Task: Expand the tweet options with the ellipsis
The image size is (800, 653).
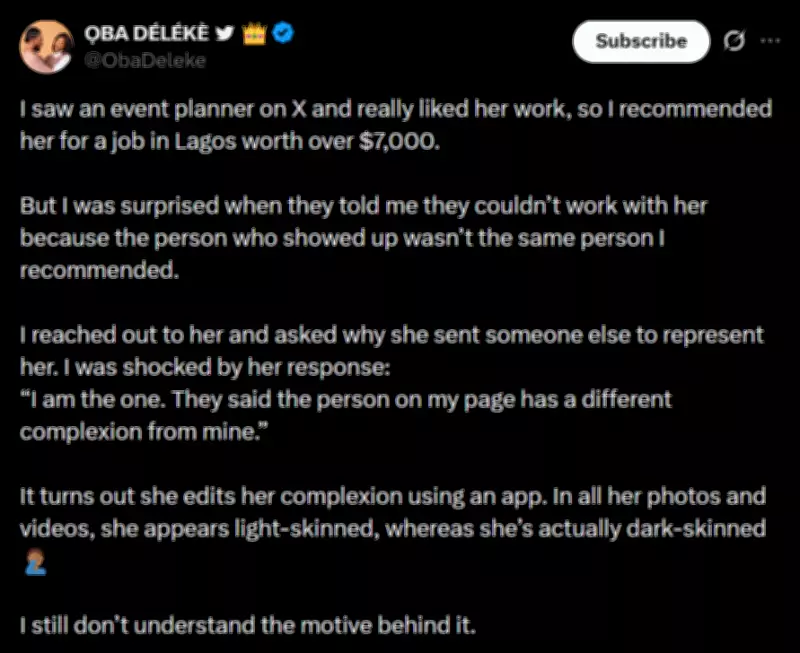Action: (x=772, y=42)
